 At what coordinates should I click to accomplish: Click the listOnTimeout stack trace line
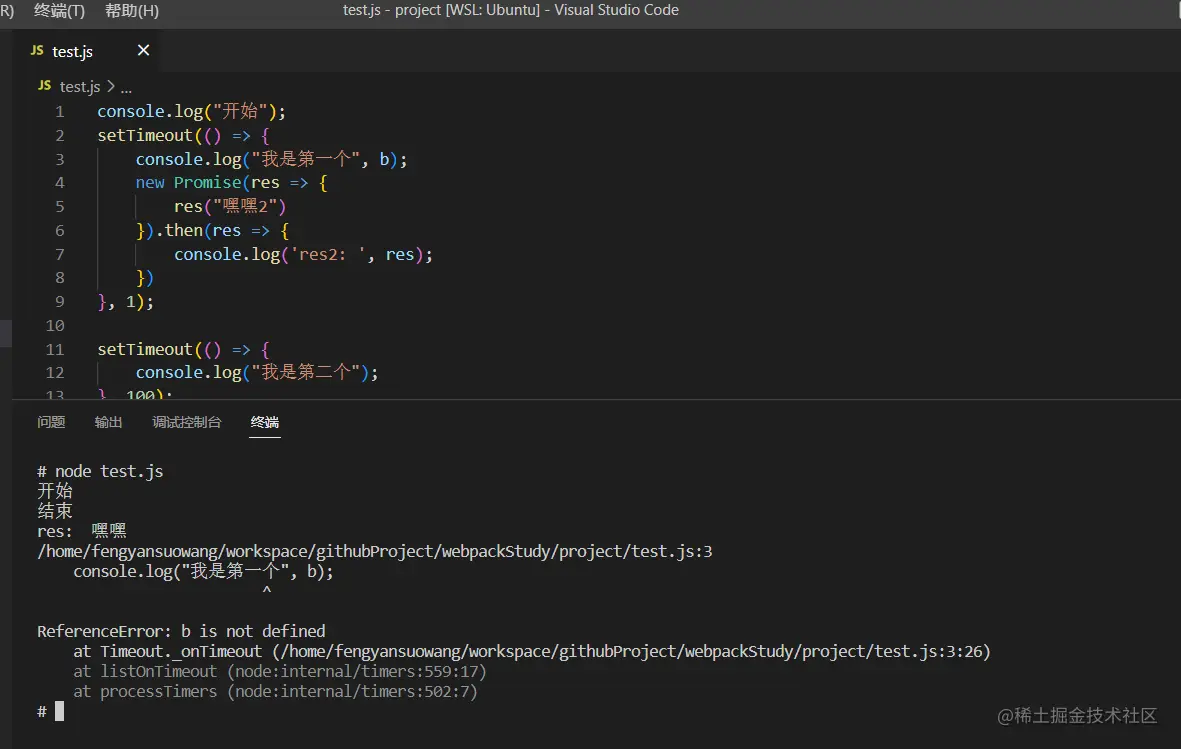[x=279, y=671]
